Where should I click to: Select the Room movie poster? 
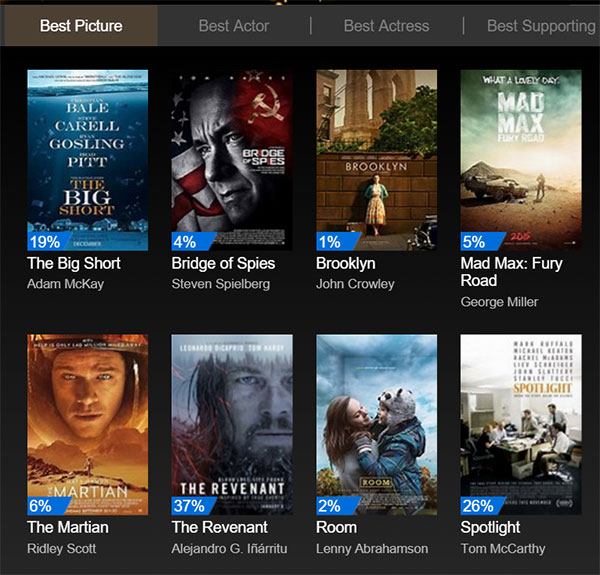pos(377,425)
